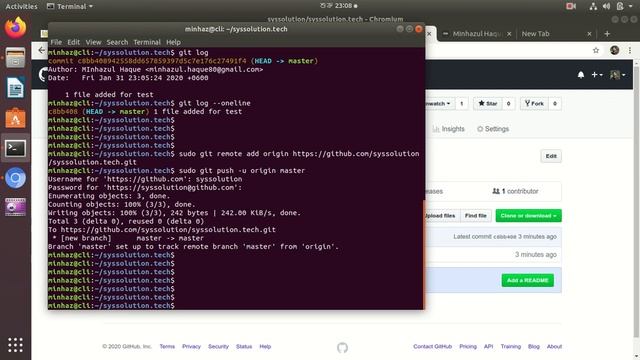Open Ubuntu Software from the dock
Screen dimensions: 640x360
click(x=15, y=118)
